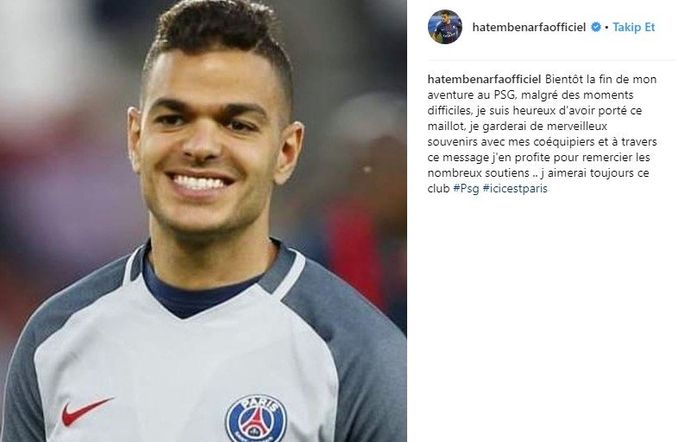Open hatembenarfaofficiel username in post header

click(x=529, y=27)
